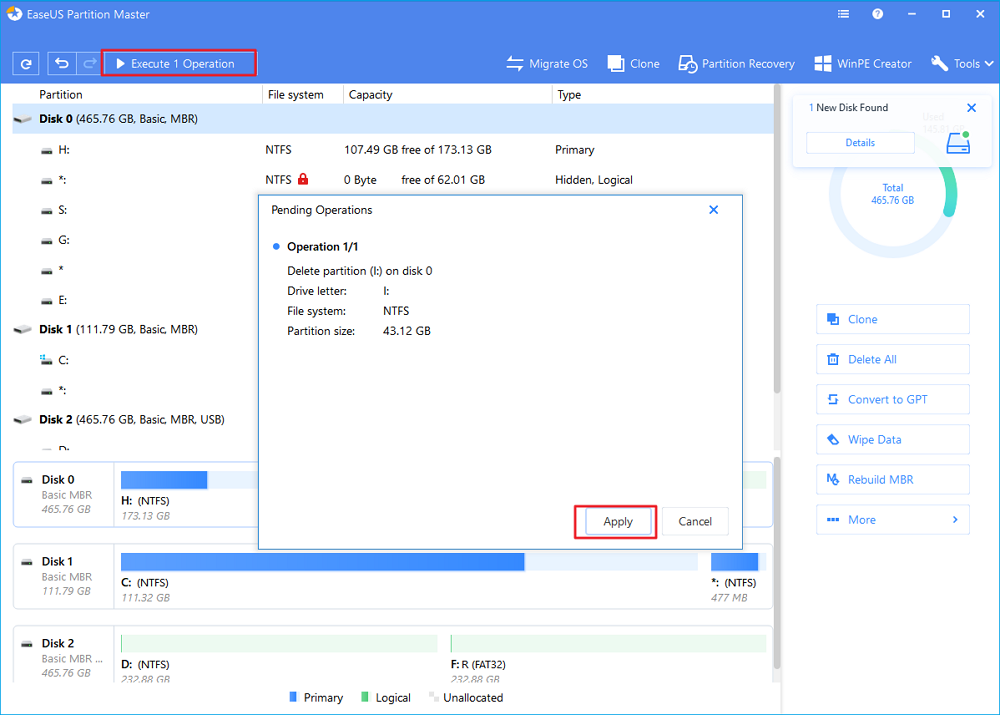Viewport: 1000px width, 715px height.
Task: Click the Rebuild MBR icon
Action: pyautogui.click(x=833, y=480)
